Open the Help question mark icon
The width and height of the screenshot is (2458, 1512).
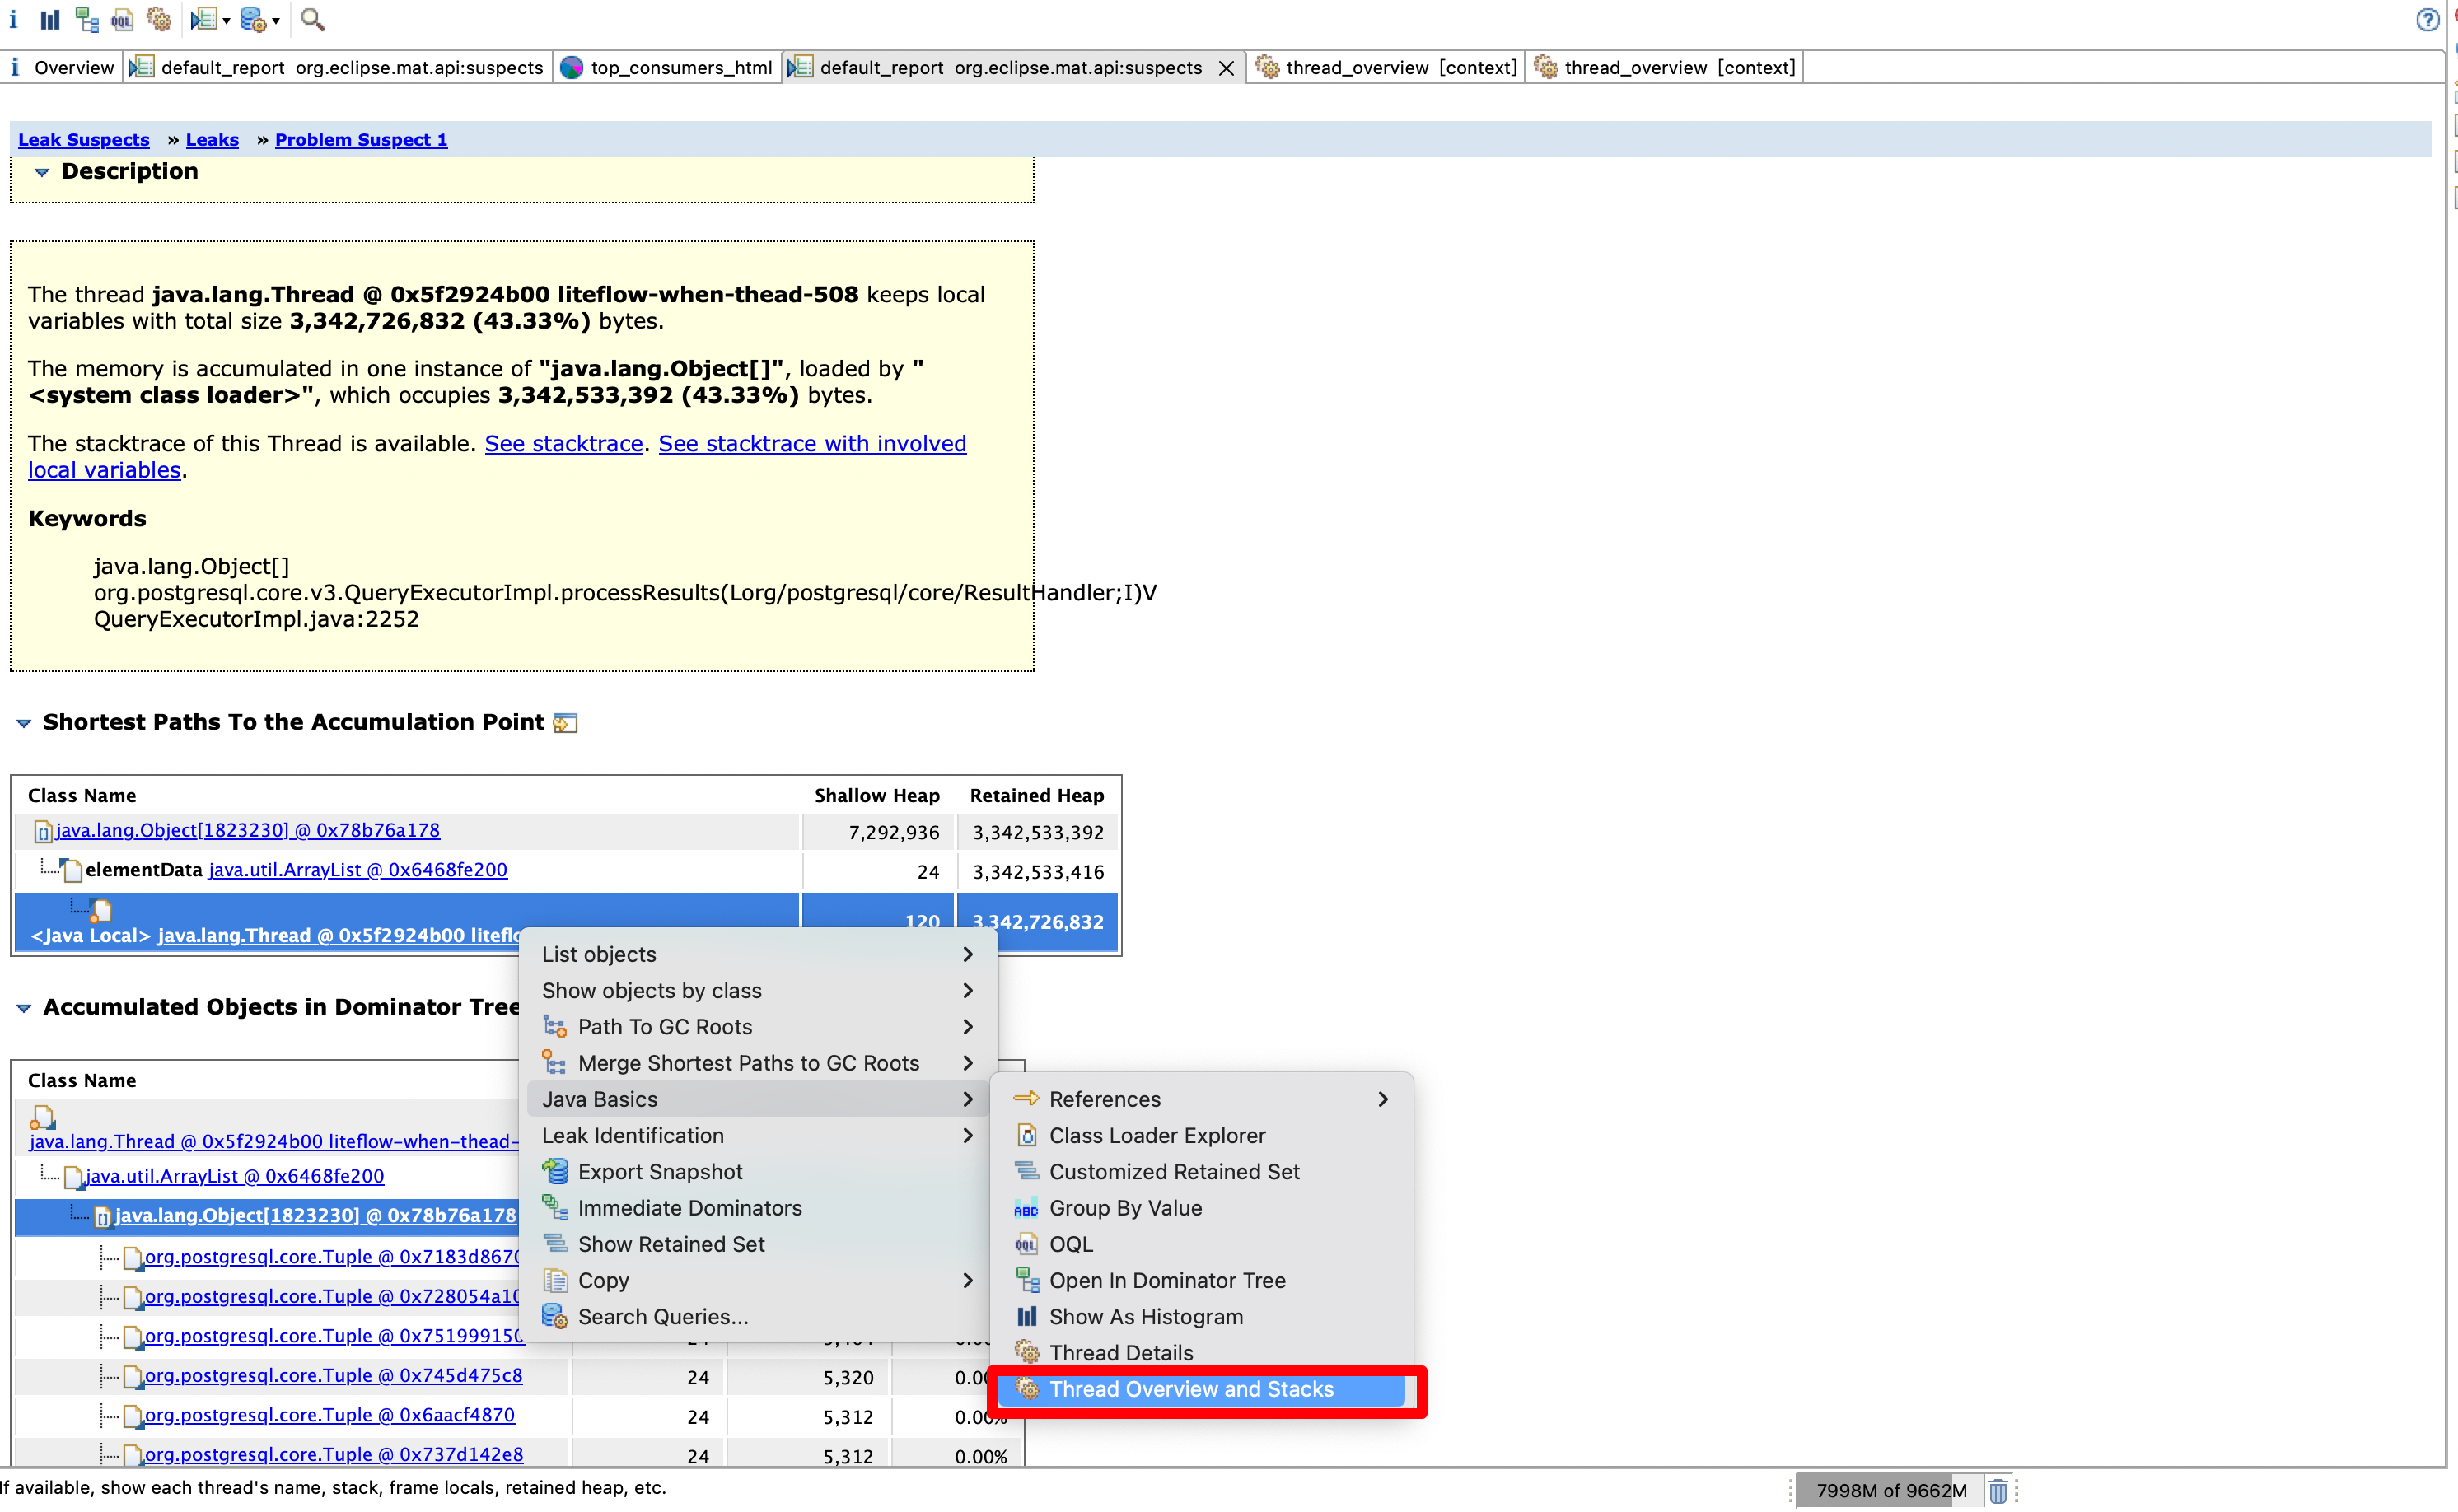pyautogui.click(x=2427, y=19)
